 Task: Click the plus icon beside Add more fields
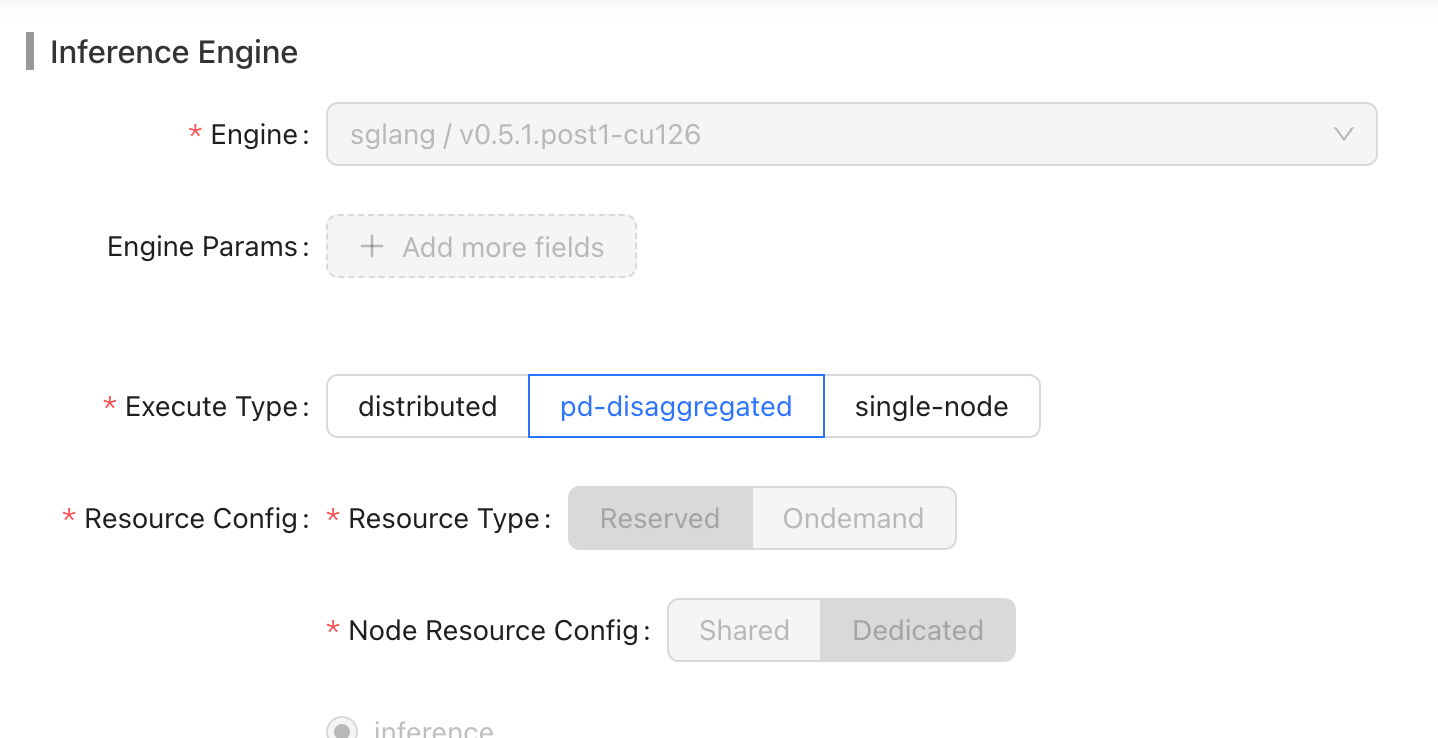coord(372,247)
